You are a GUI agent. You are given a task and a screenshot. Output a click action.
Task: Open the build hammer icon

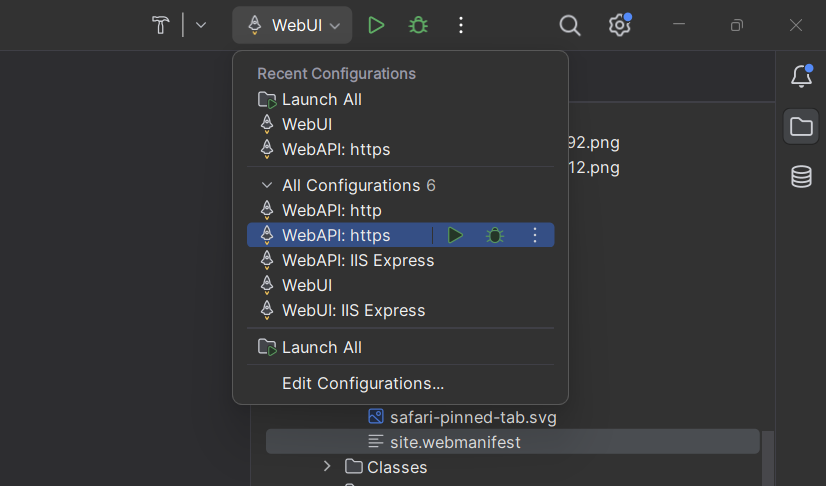[x=161, y=25]
